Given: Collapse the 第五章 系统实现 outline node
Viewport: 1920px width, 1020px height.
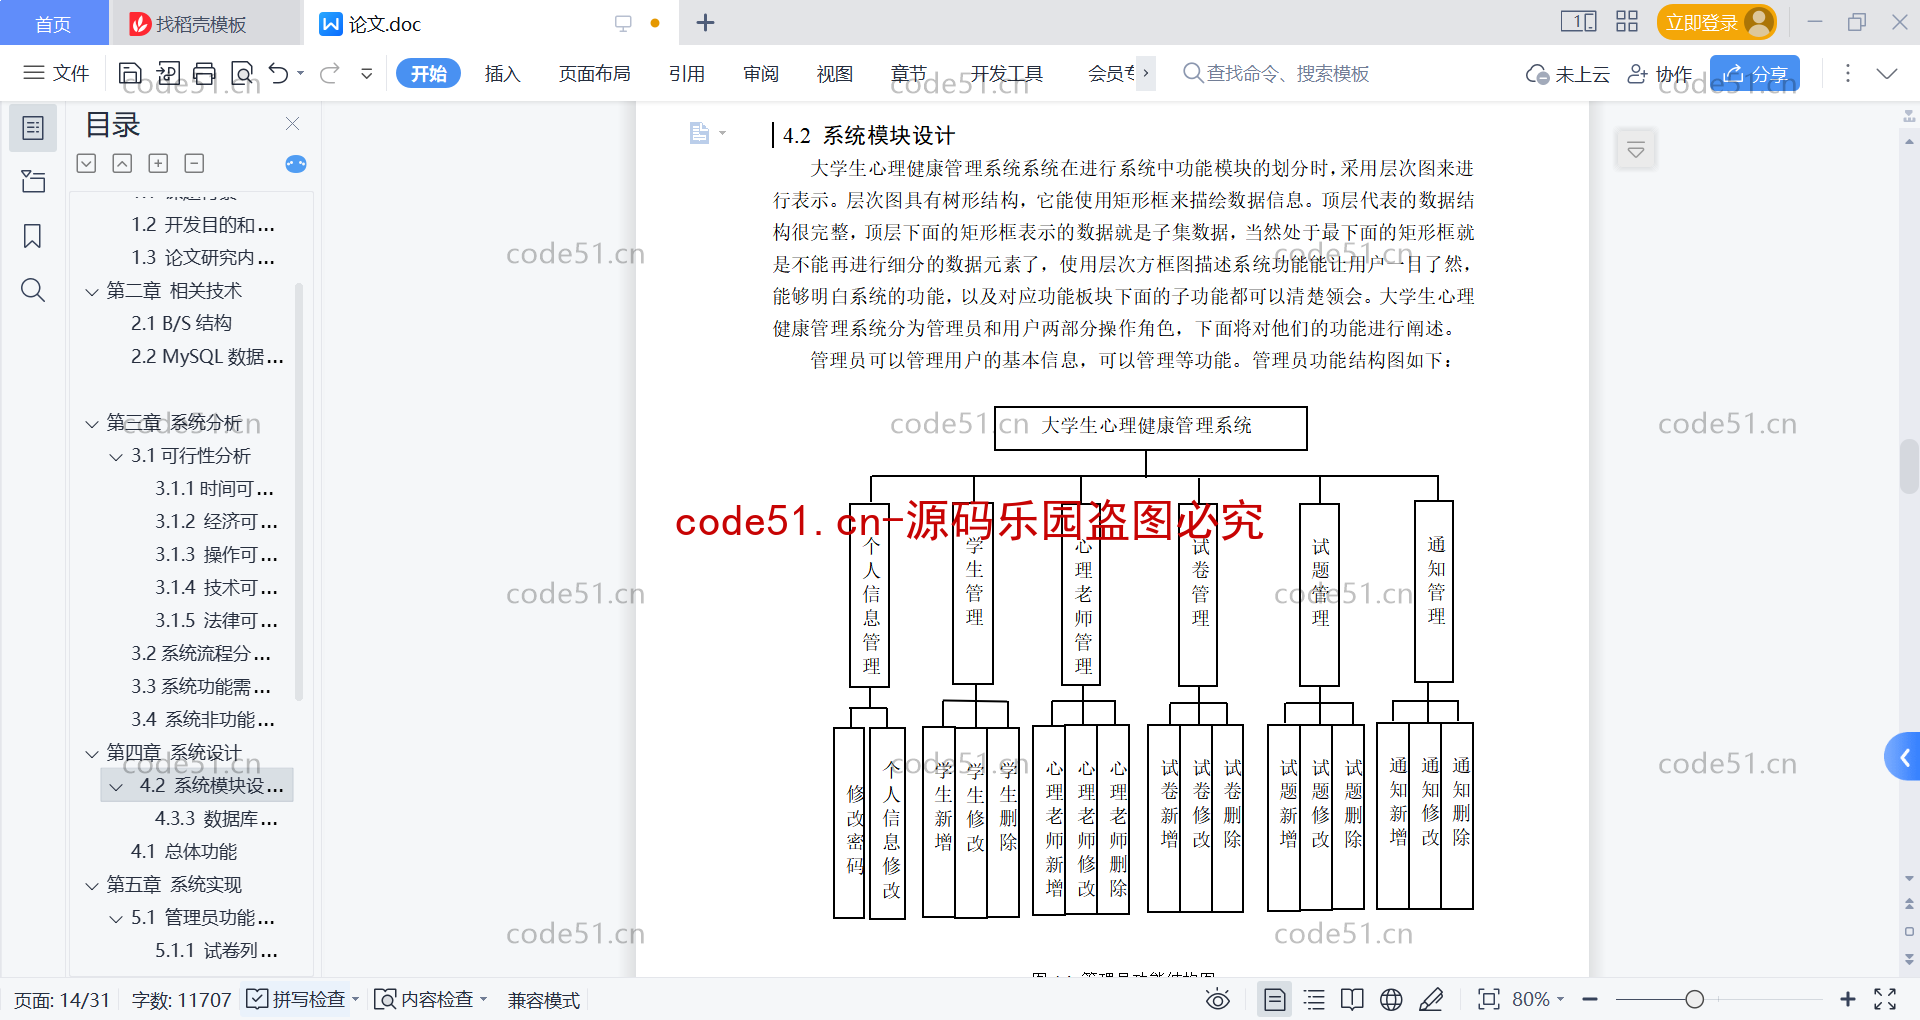Looking at the screenshot, I should point(92,885).
